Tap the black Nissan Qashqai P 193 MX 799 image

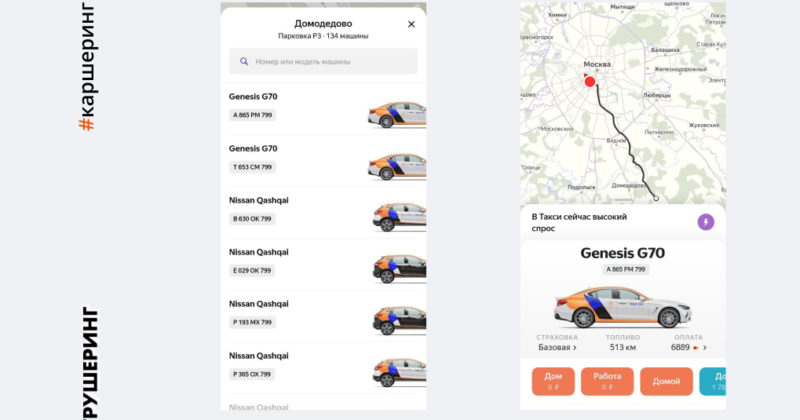pyautogui.click(x=399, y=320)
